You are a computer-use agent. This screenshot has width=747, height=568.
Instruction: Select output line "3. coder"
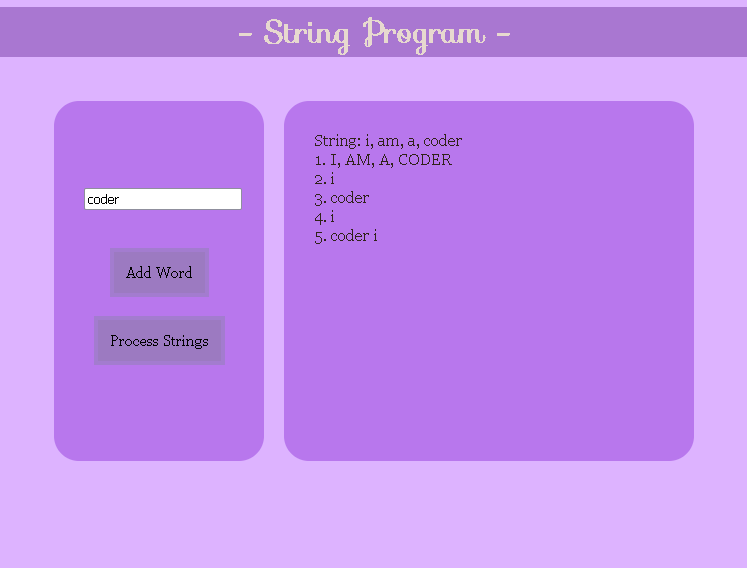pyautogui.click(x=342, y=198)
